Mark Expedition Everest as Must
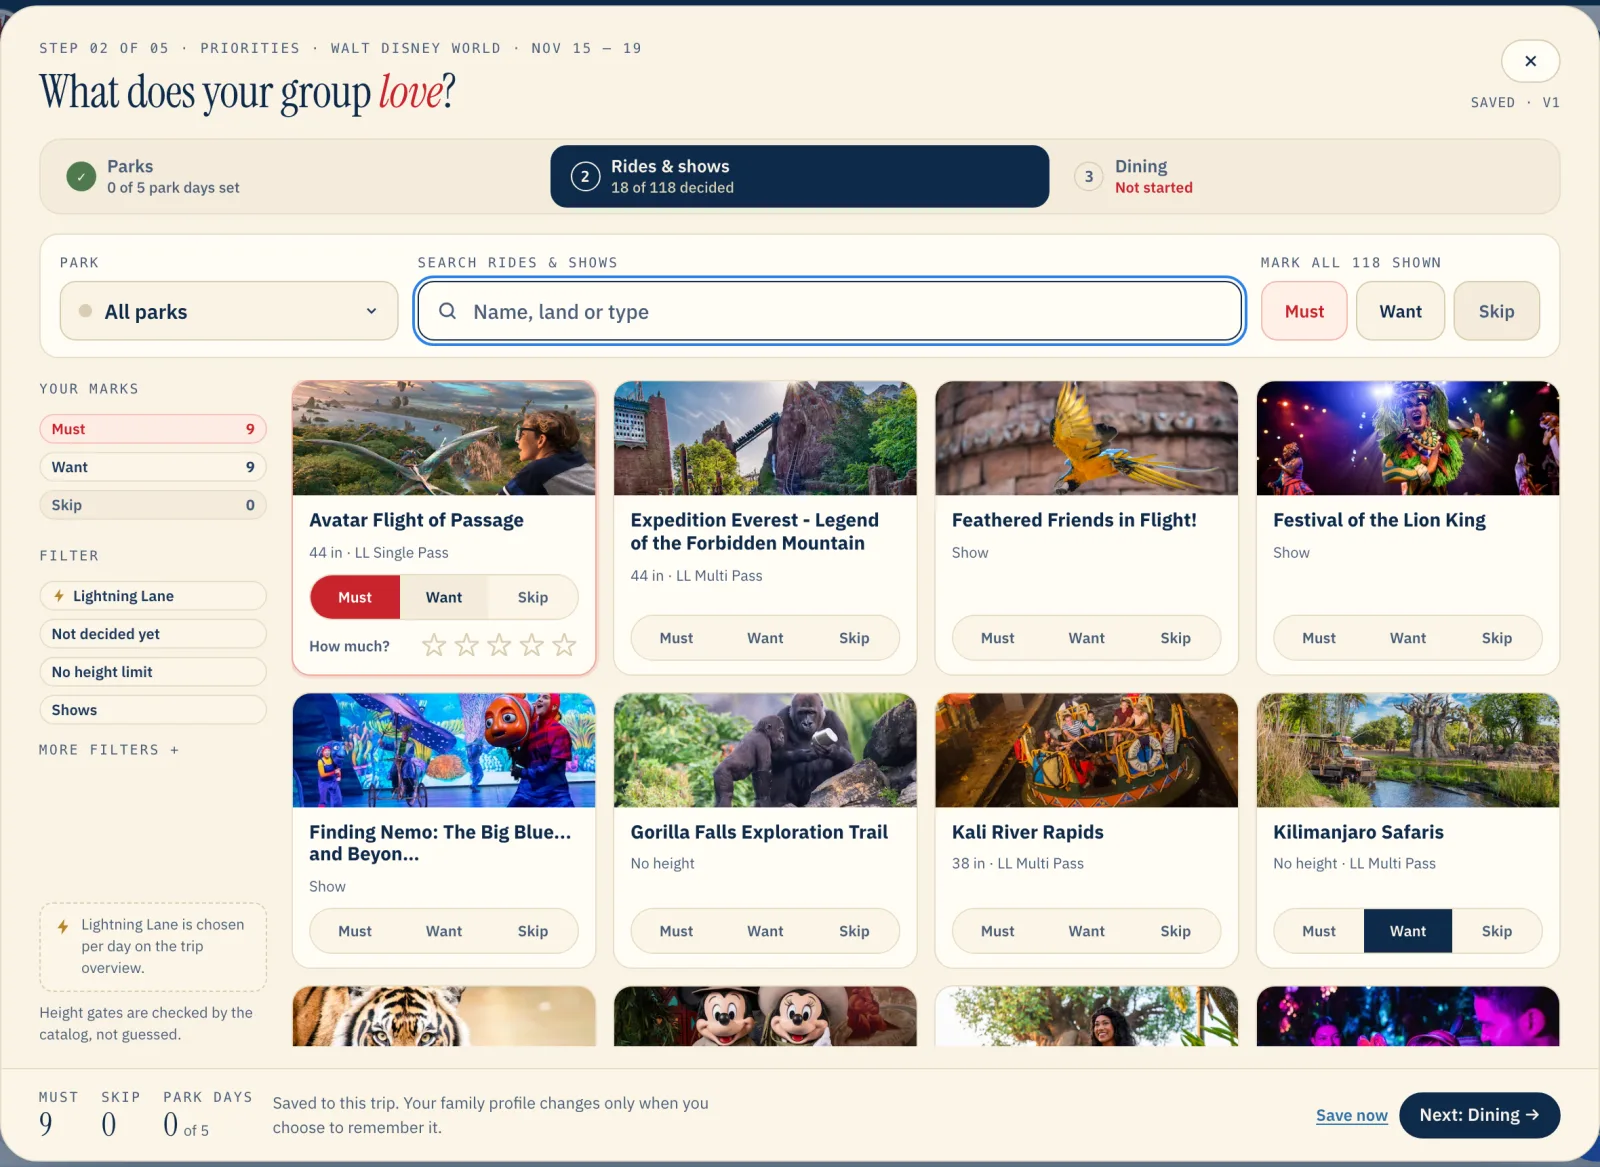Screen dimensions: 1600x1167 [x=676, y=638]
